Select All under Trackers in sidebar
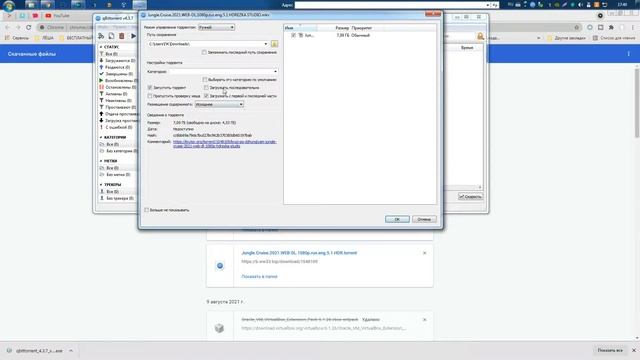The width and height of the screenshot is (640, 360). 112,191
